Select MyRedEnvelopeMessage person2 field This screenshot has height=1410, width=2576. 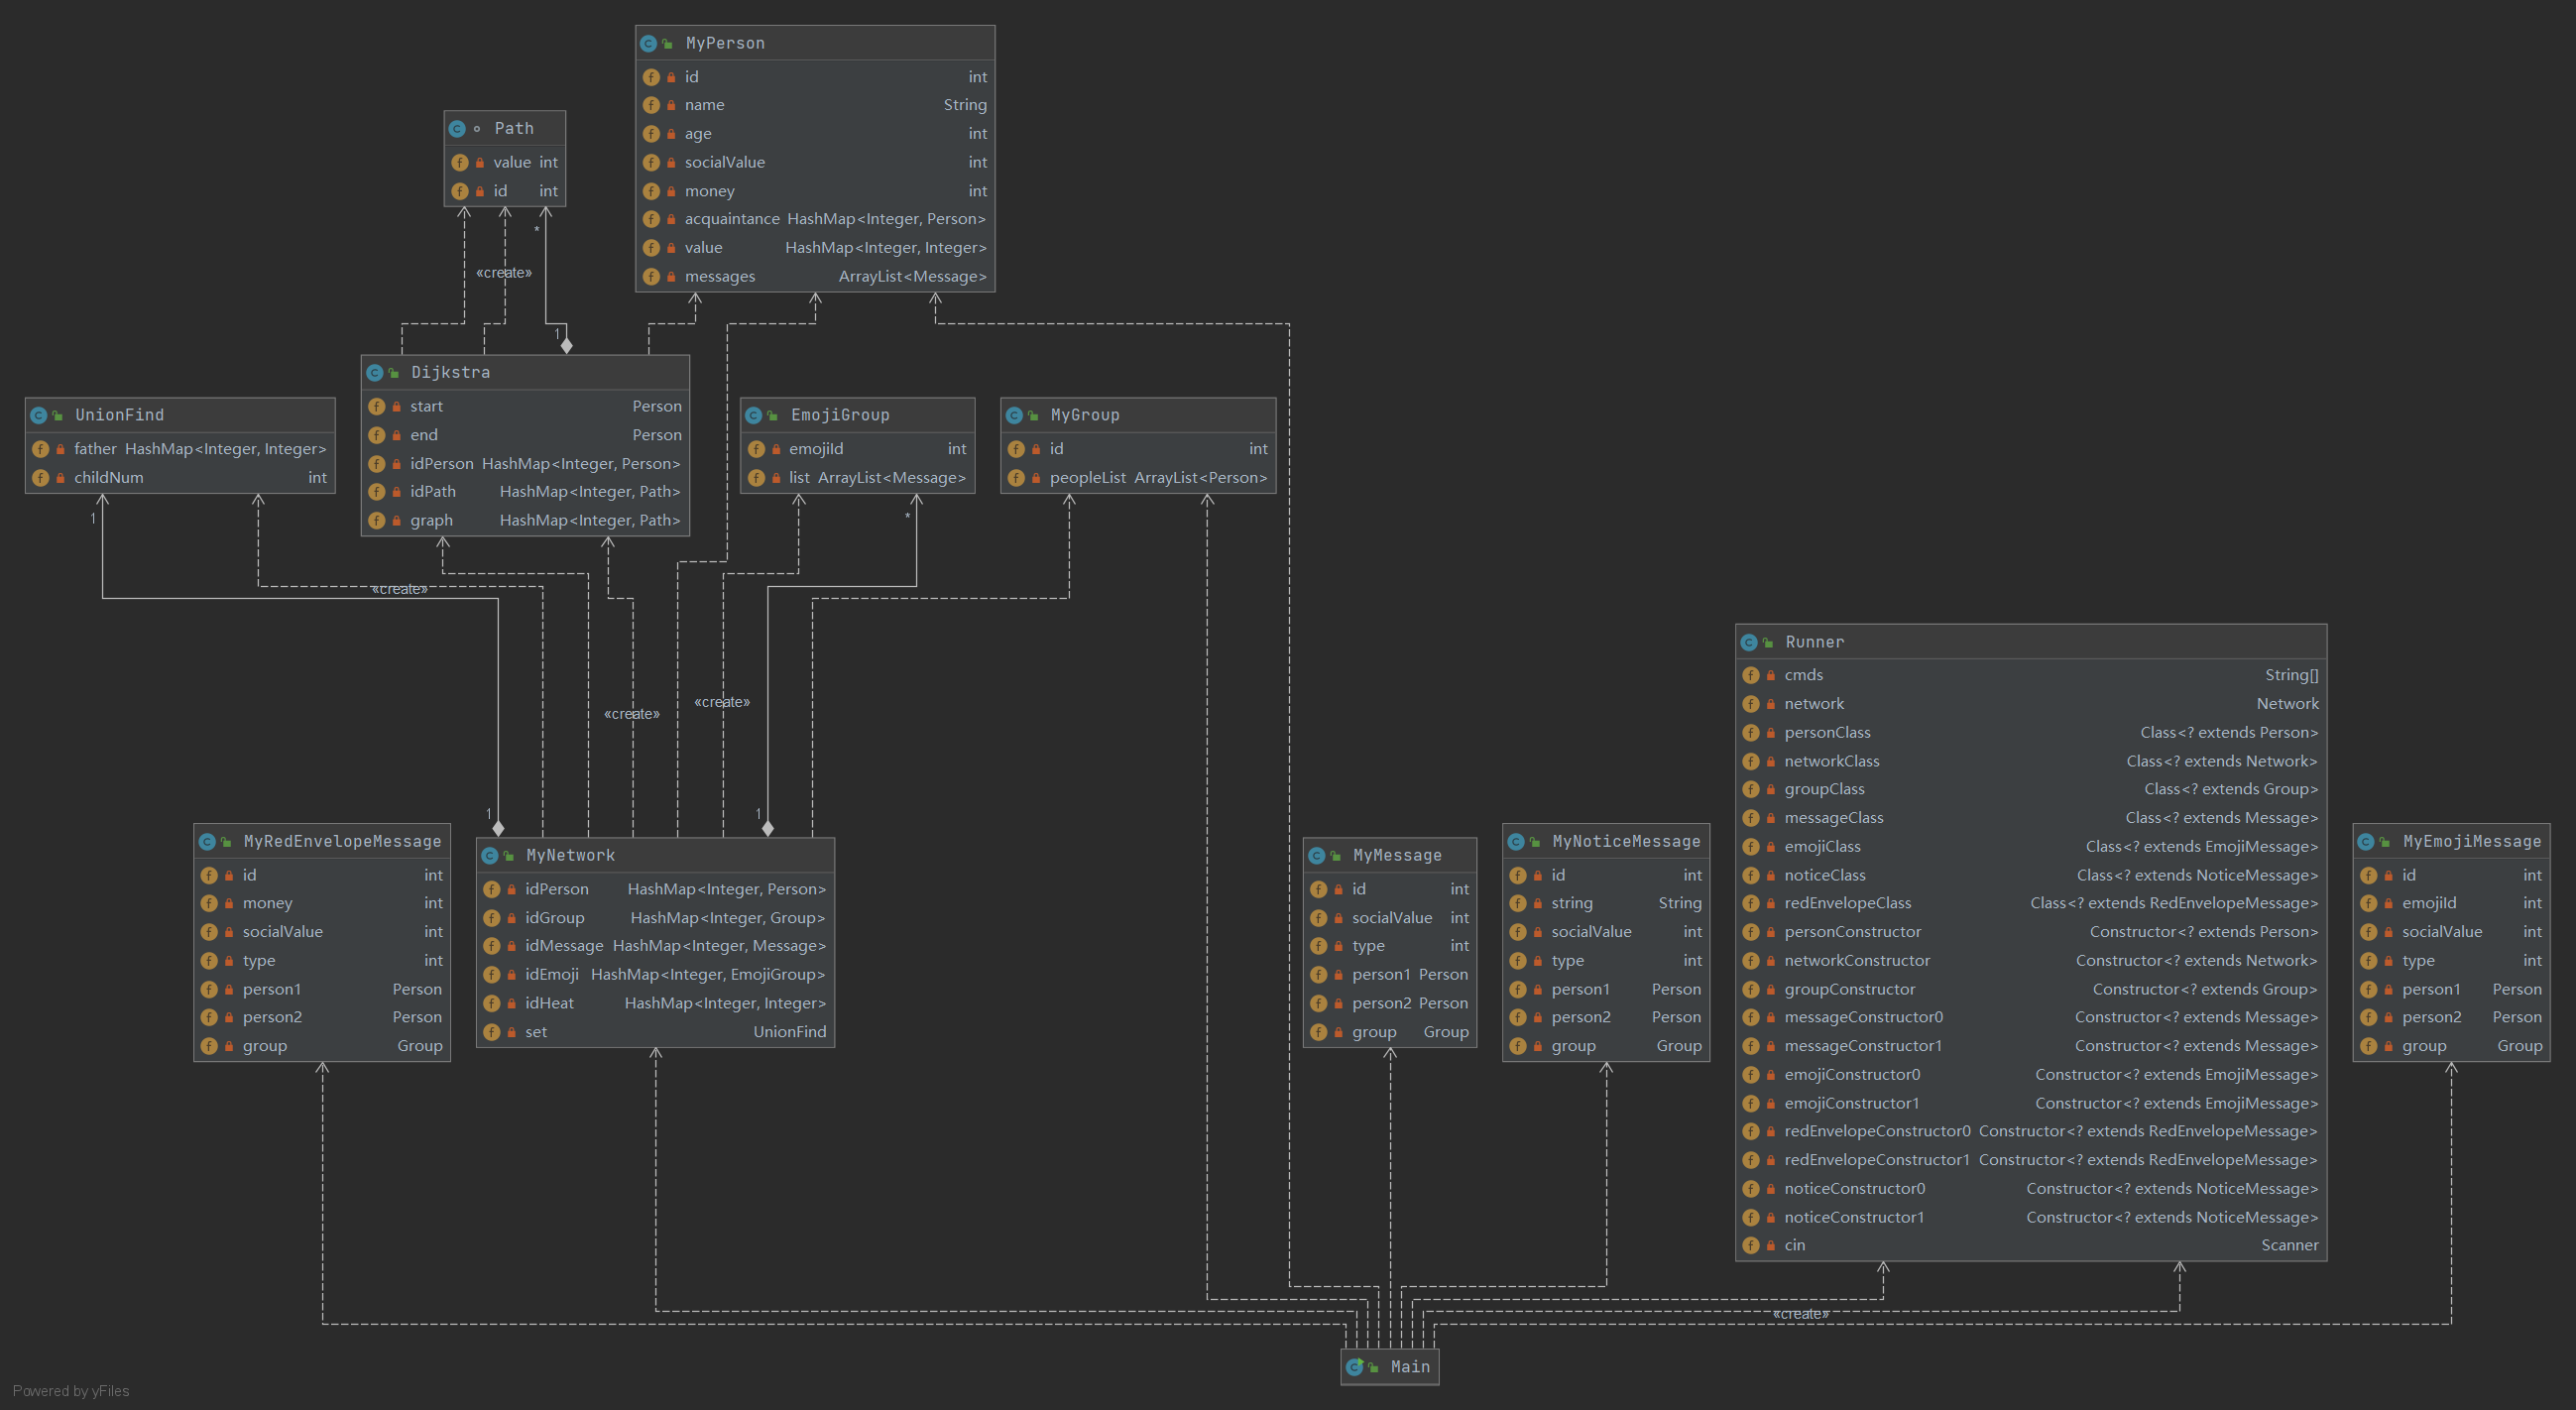pos(322,1017)
